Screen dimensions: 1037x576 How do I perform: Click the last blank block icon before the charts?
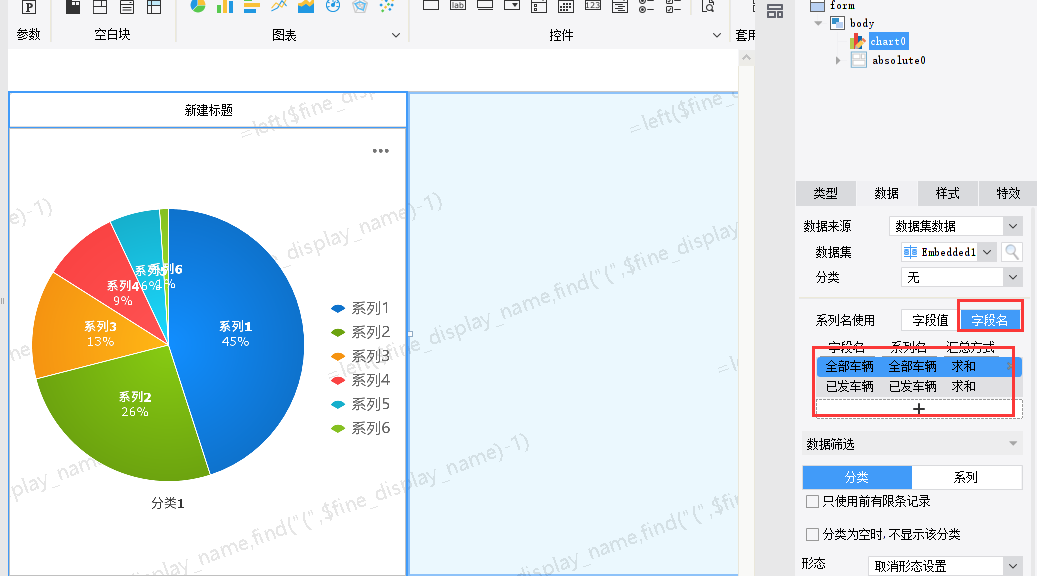click(x=154, y=7)
